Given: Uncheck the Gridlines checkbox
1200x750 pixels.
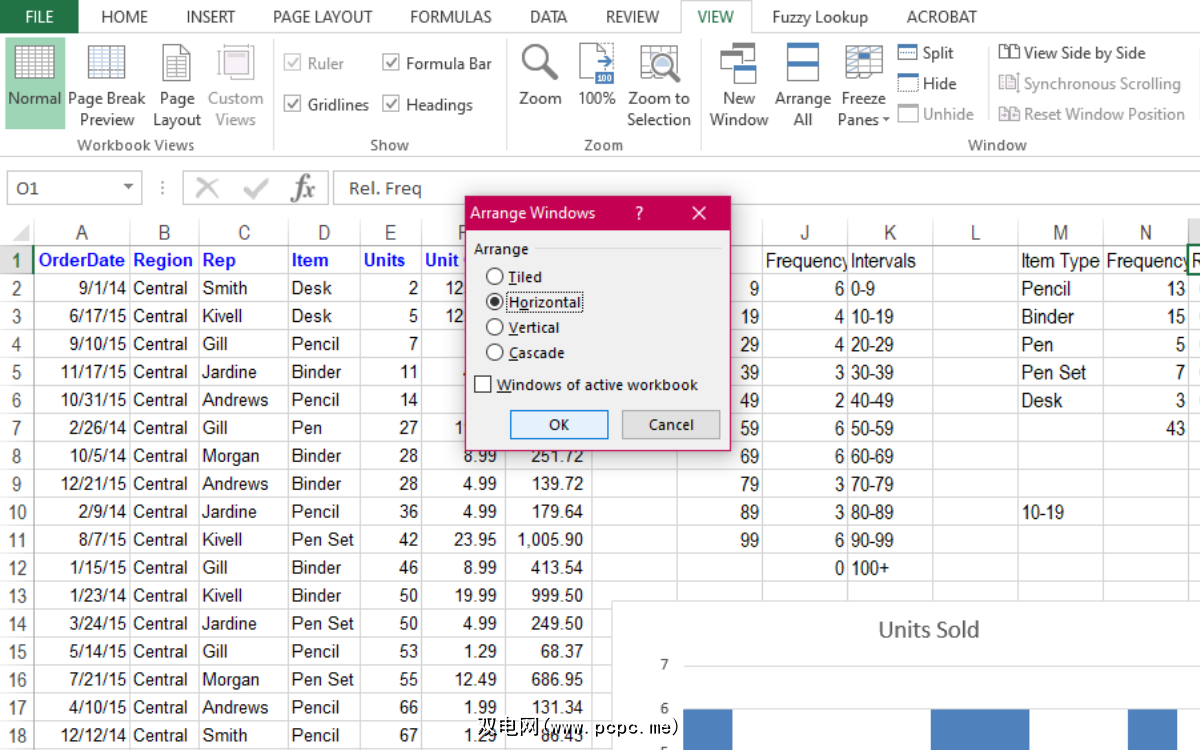Looking at the screenshot, I should [x=293, y=104].
